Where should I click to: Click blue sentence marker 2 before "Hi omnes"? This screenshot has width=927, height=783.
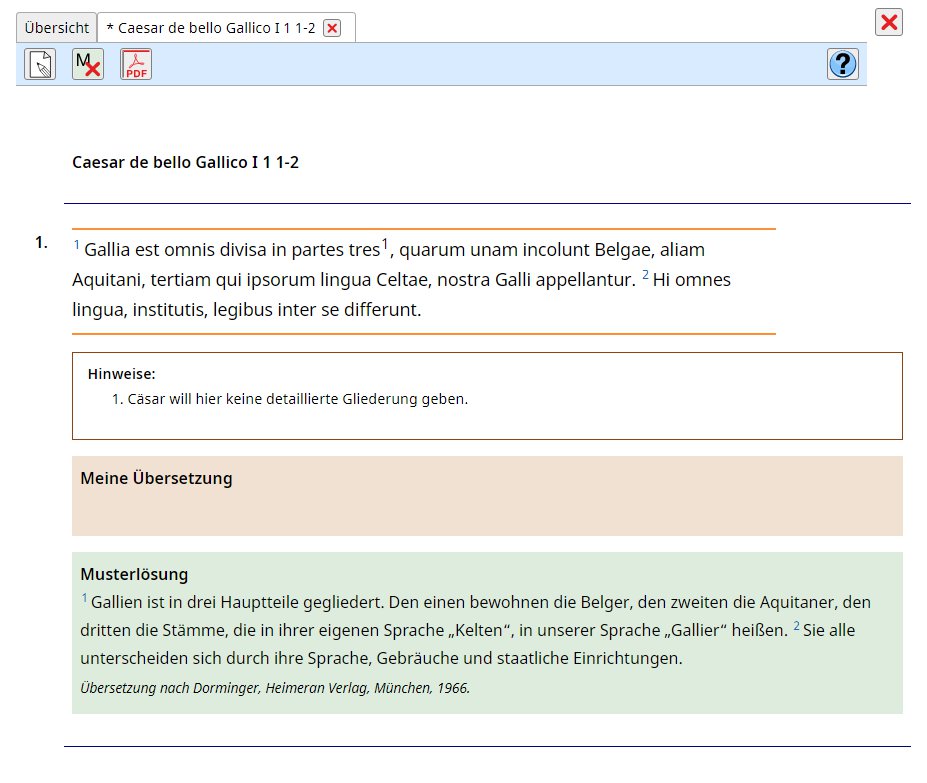pos(645,275)
